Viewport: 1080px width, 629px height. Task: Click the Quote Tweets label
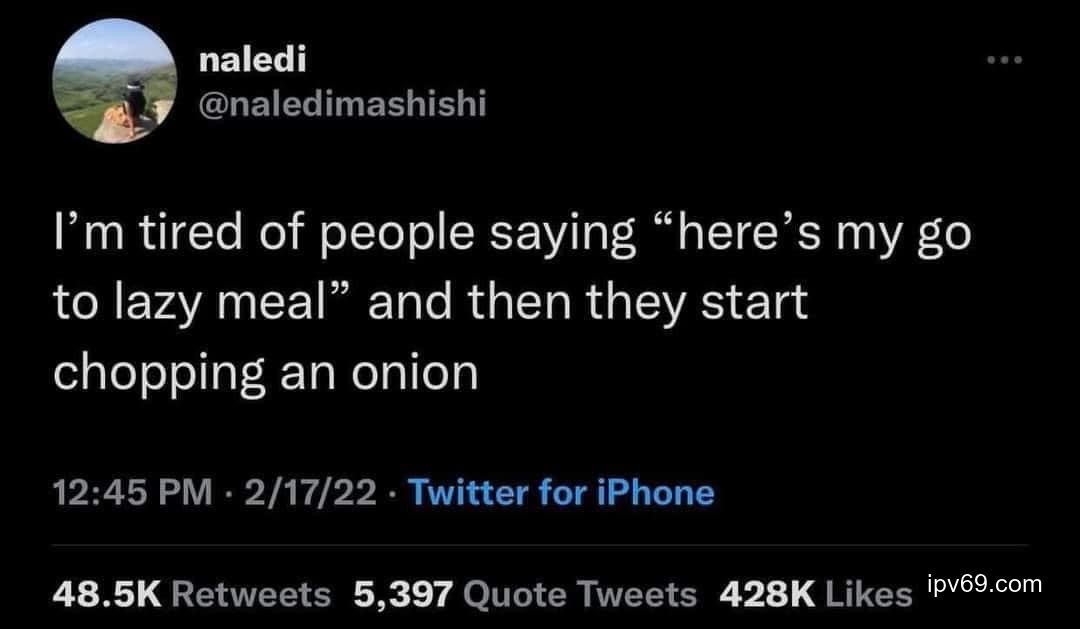click(x=581, y=595)
